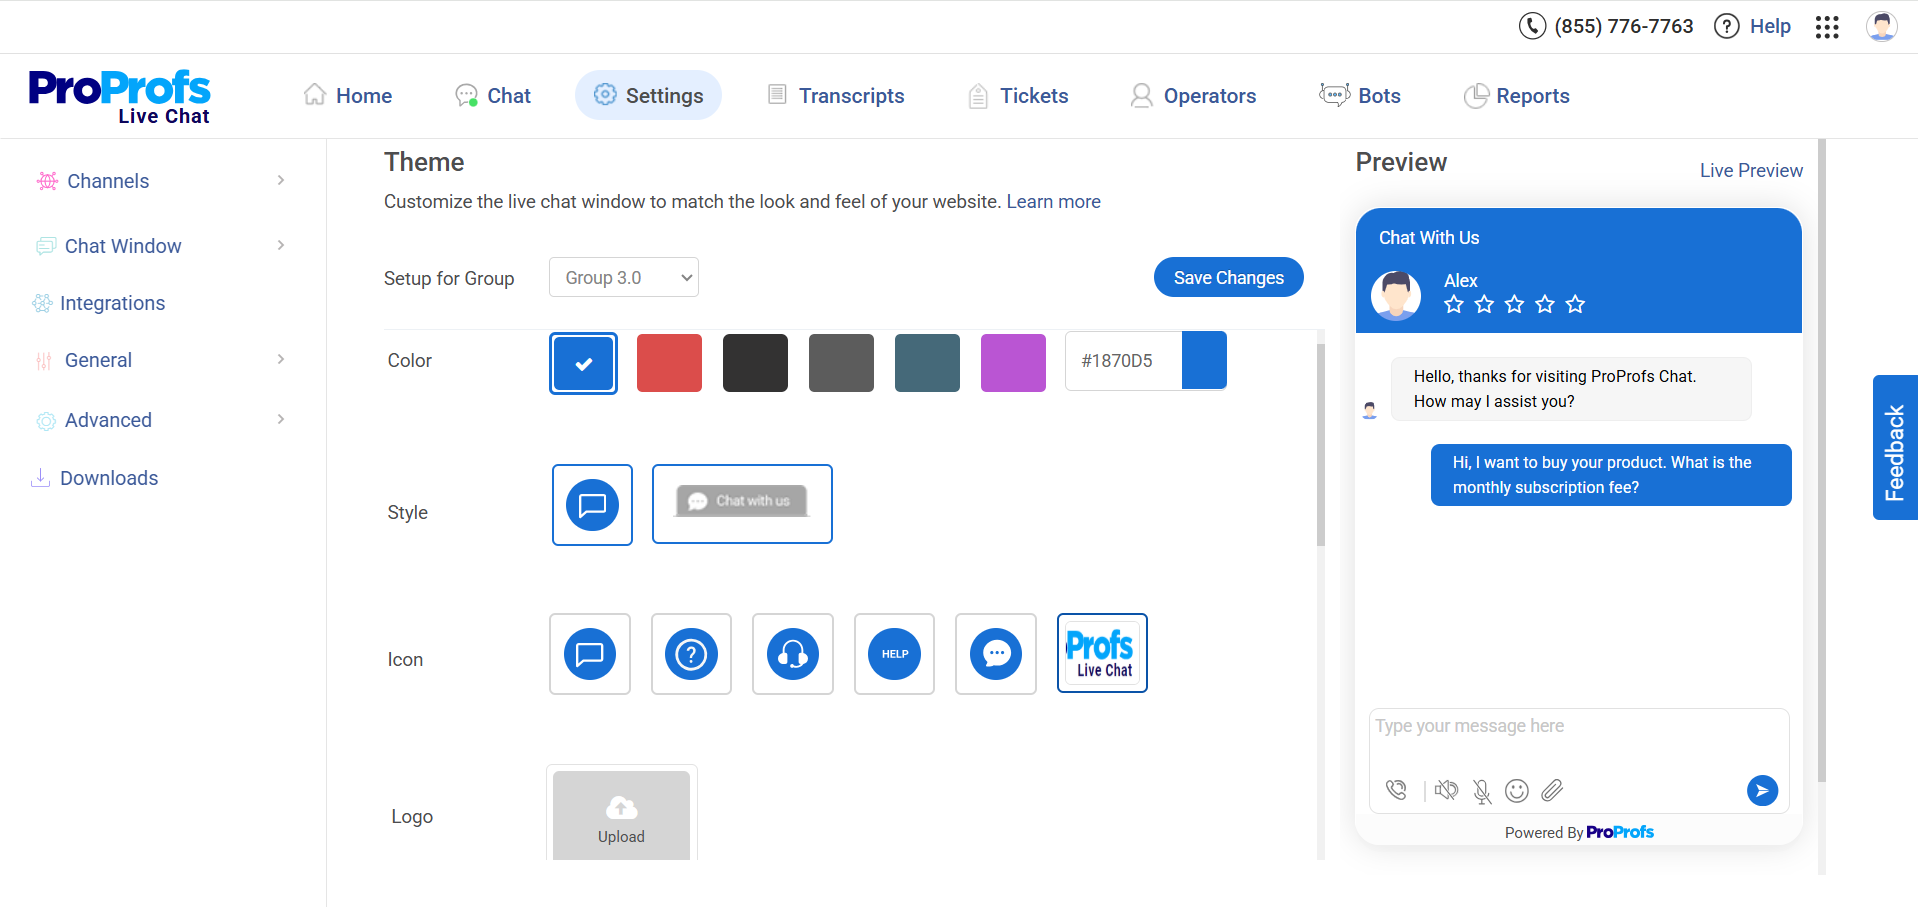This screenshot has width=1918, height=907.
Task: Open the Feedback side tab
Action: pyautogui.click(x=1895, y=447)
